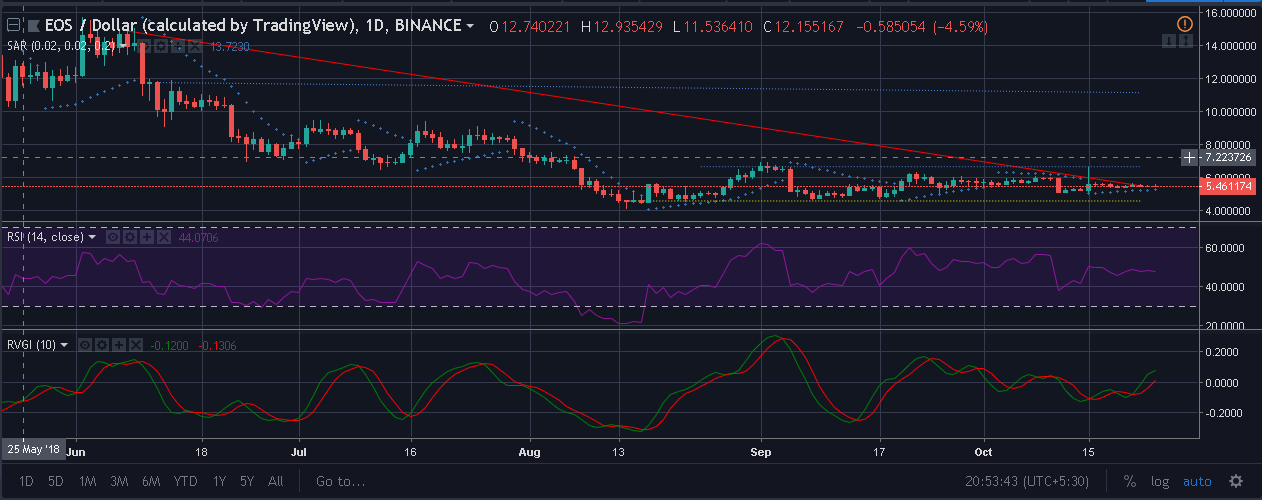
Task: Select the 6M time range
Action: (x=151, y=481)
